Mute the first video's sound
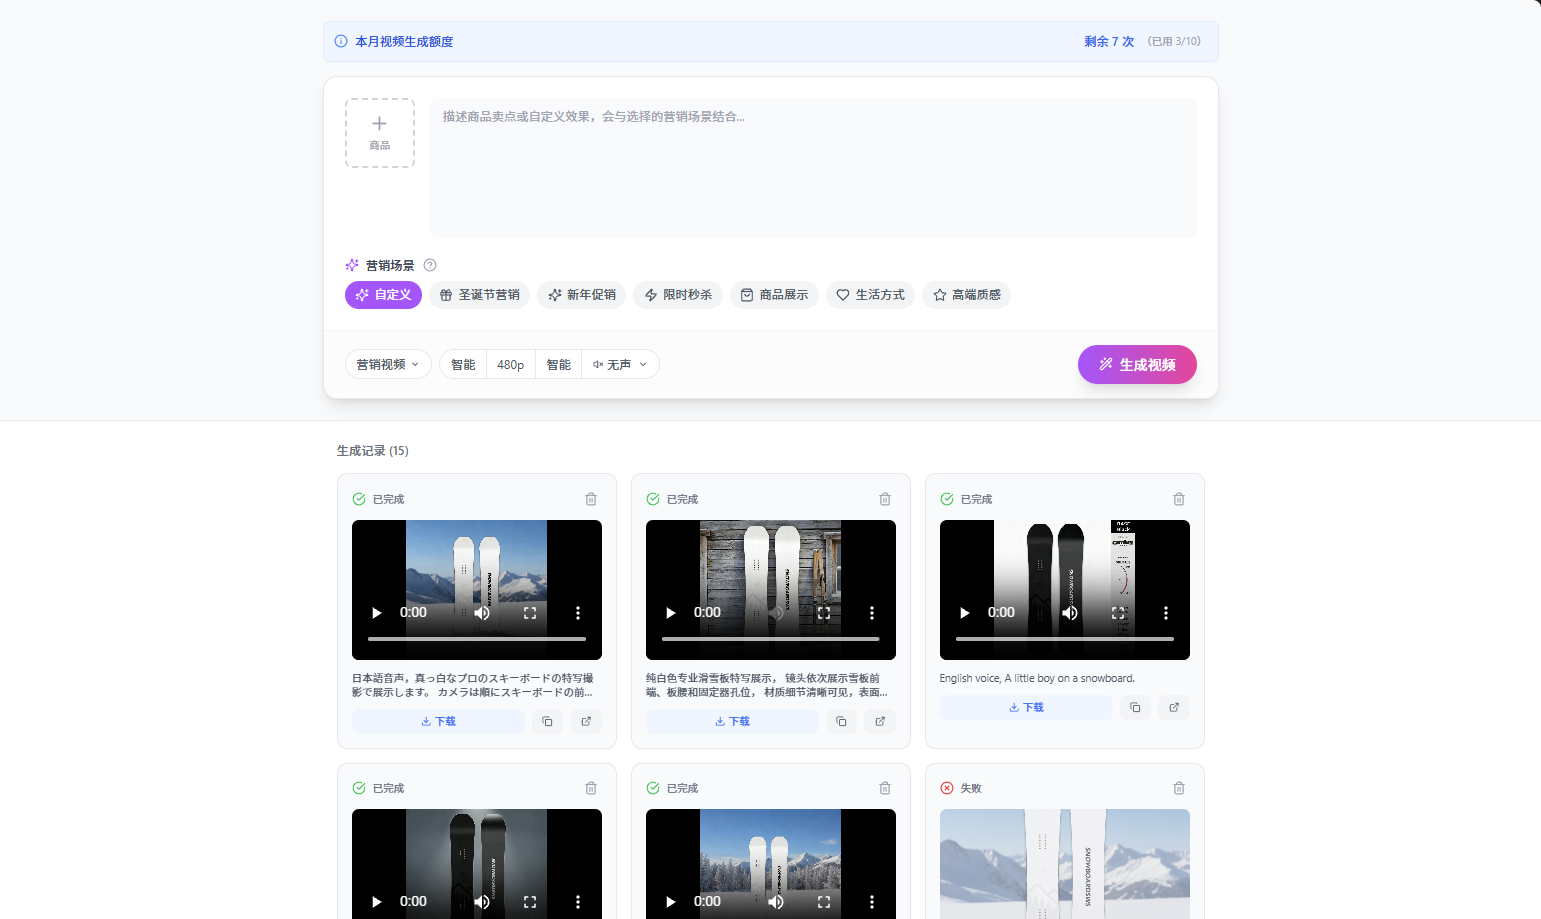Image resolution: width=1541 pixels, height=919 pixels. 482,613
